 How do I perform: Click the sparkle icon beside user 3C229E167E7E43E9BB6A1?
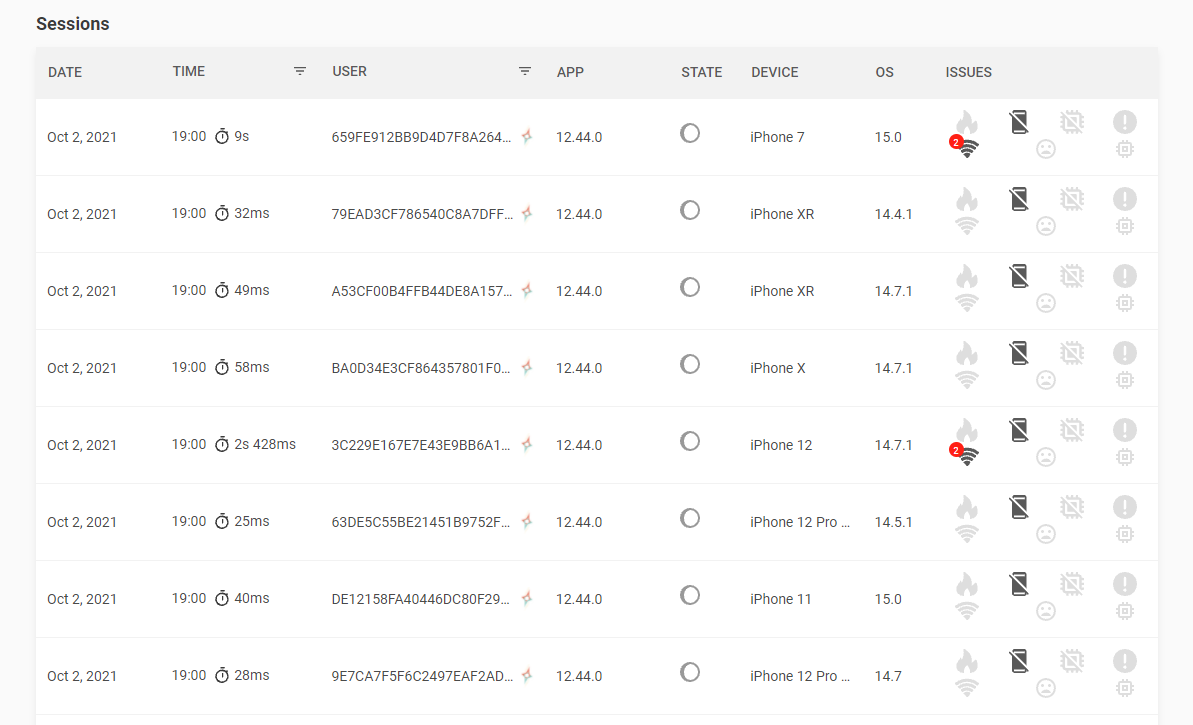527,444
